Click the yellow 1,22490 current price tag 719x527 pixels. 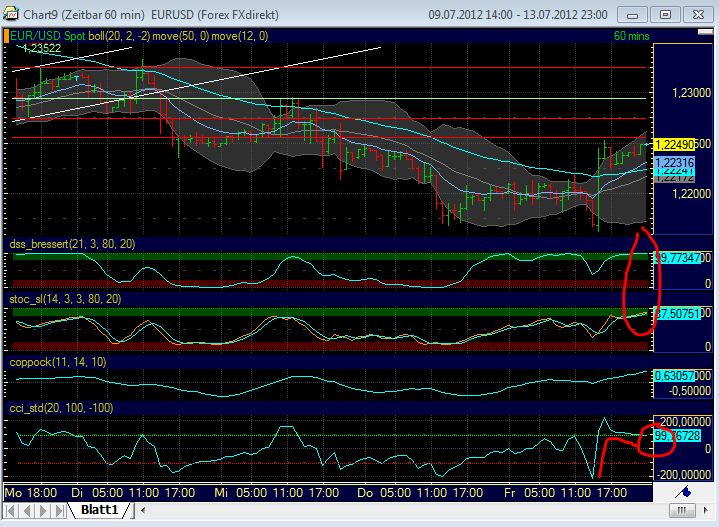[x=674, y=144]
